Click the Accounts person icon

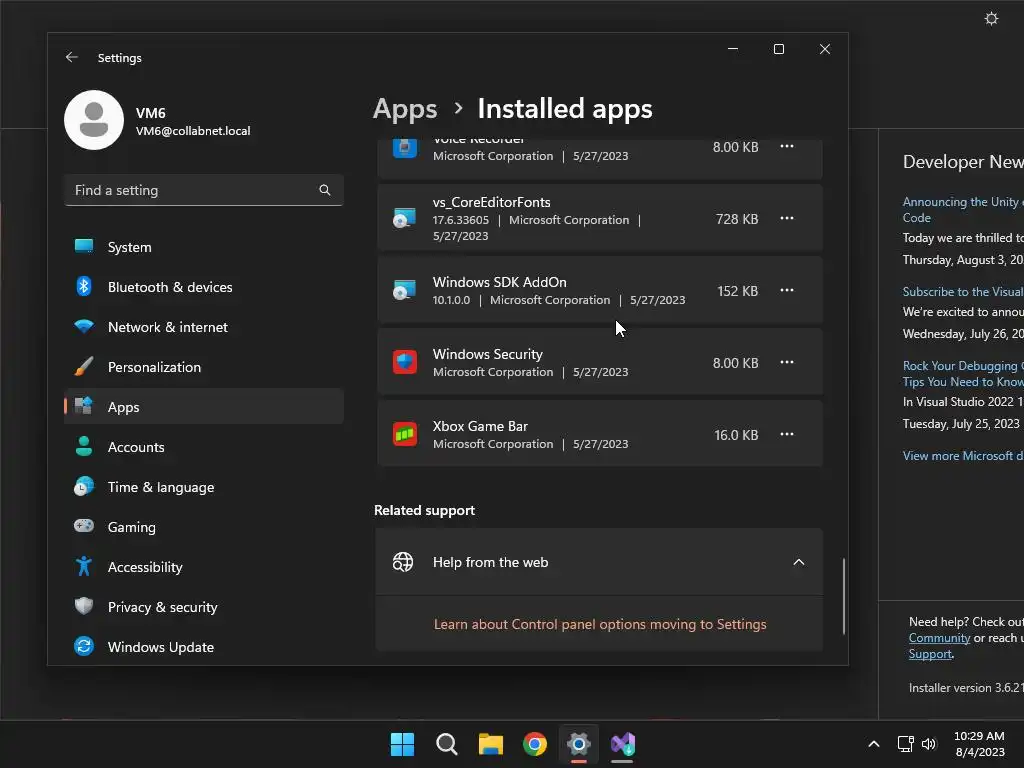84,446
